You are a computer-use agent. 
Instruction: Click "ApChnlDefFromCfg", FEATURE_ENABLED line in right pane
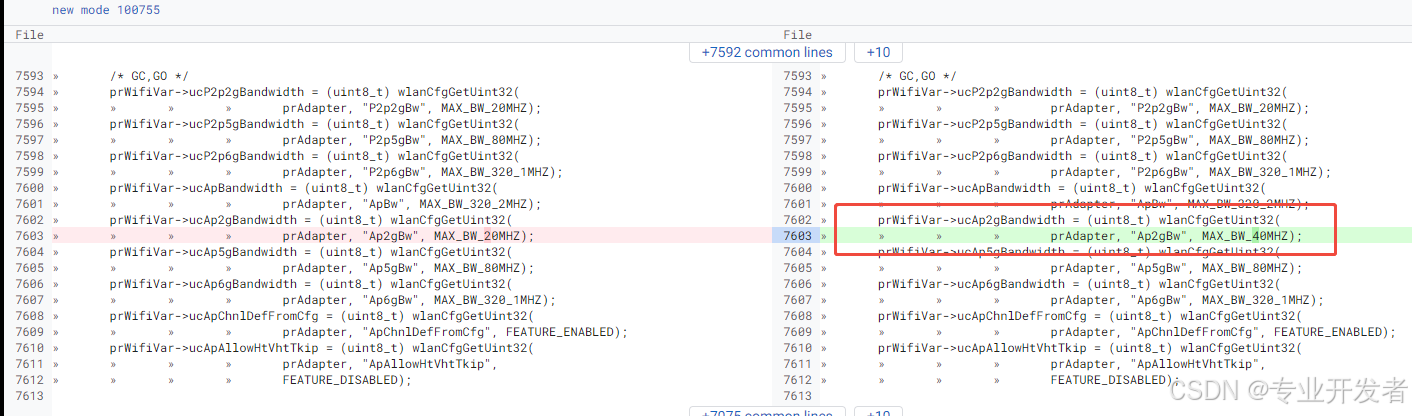[x=1223, y=332]
